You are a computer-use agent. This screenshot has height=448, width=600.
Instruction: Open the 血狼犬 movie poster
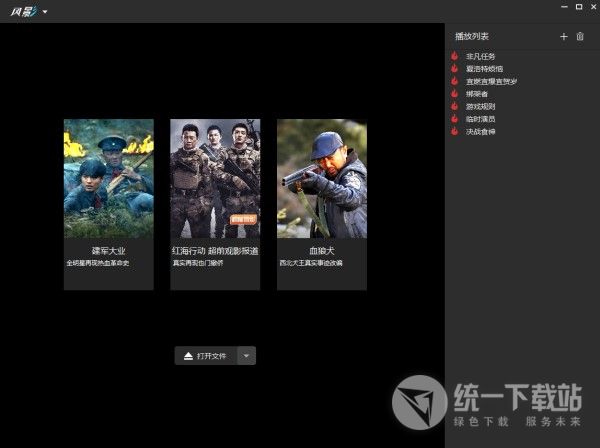322,179
